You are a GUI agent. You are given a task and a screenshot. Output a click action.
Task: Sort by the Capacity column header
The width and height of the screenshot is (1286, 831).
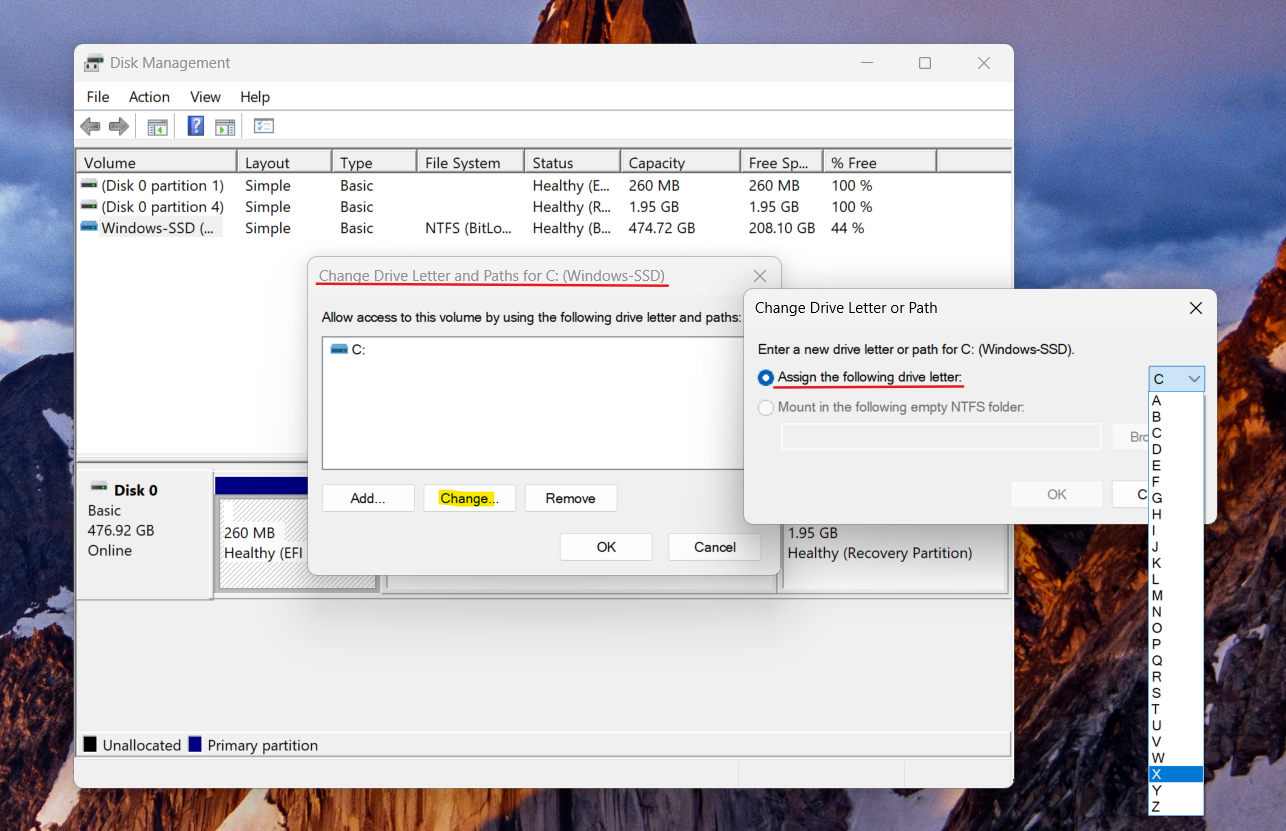[680, 162]
